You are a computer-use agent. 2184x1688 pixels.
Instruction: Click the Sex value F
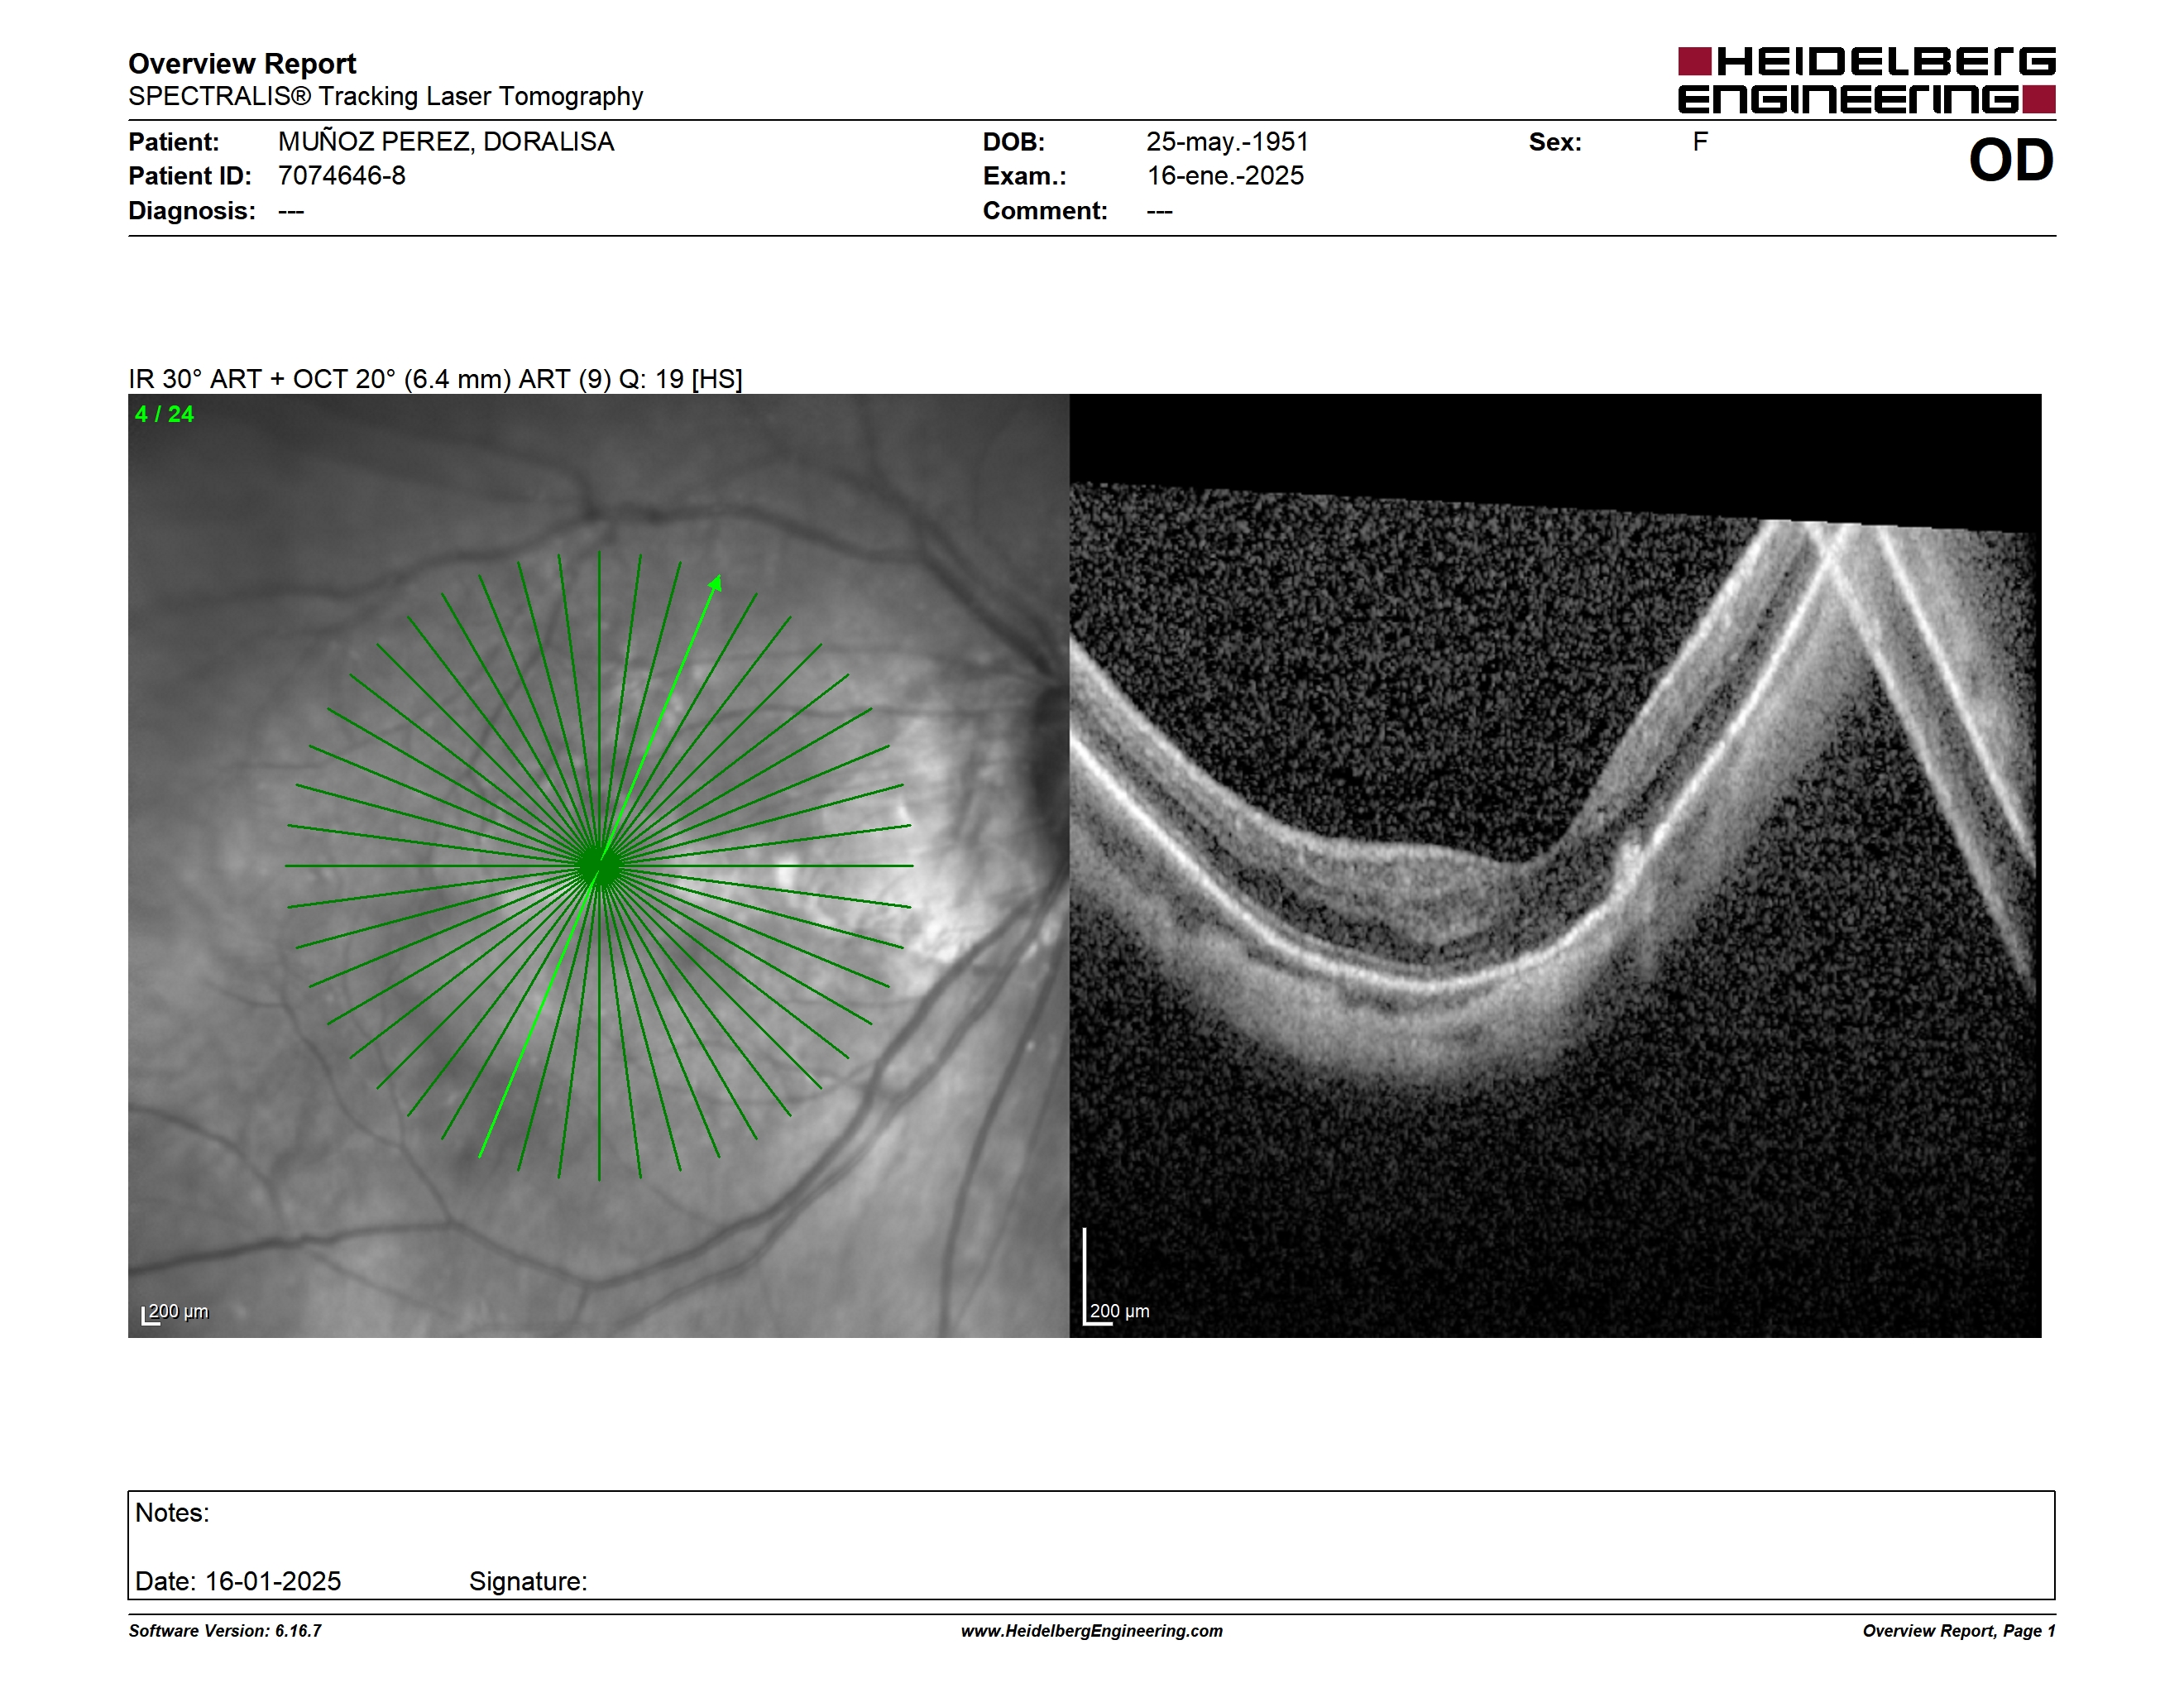[1700, 142]
